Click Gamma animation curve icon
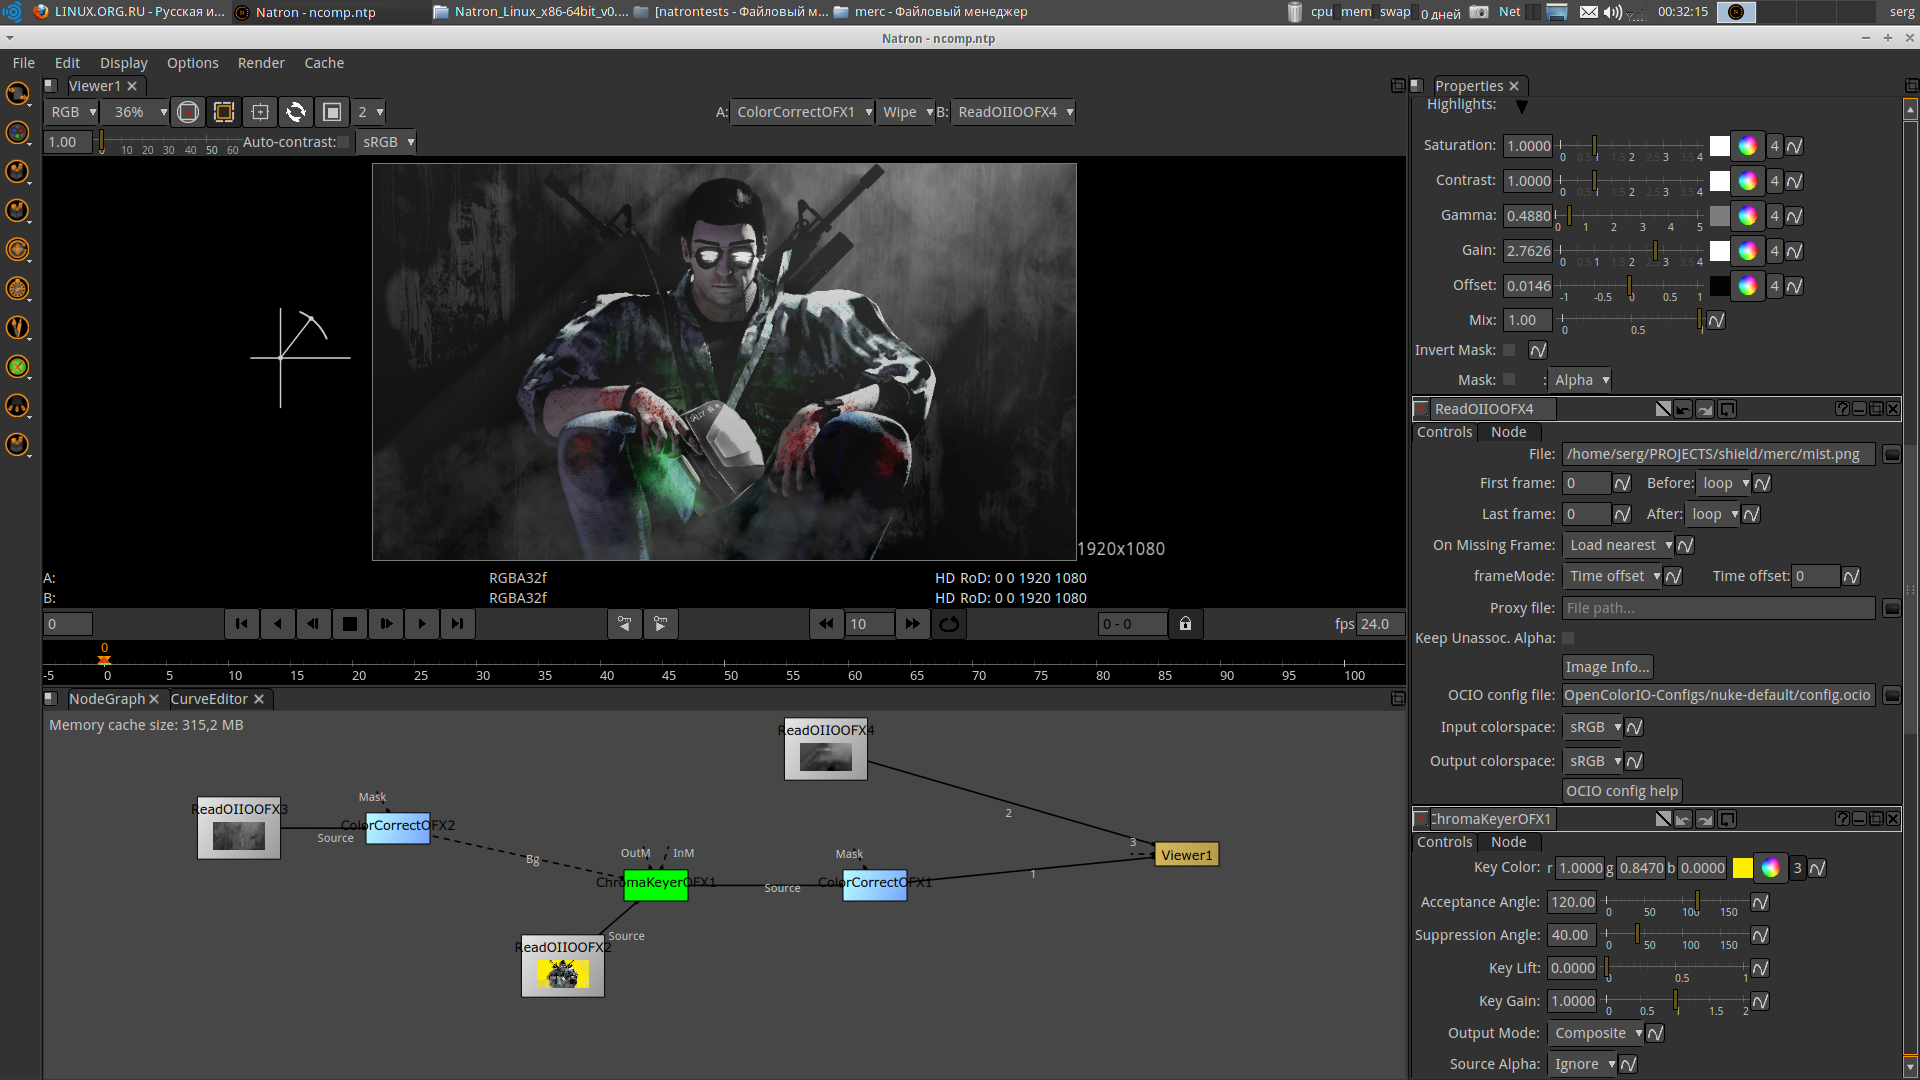This screenshot has height=1080, width=1920. [1794, 216]
